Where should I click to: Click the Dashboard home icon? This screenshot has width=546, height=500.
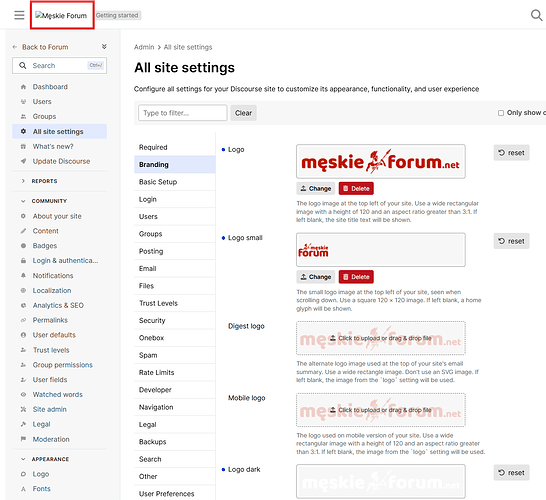click(x=23, y=87)
